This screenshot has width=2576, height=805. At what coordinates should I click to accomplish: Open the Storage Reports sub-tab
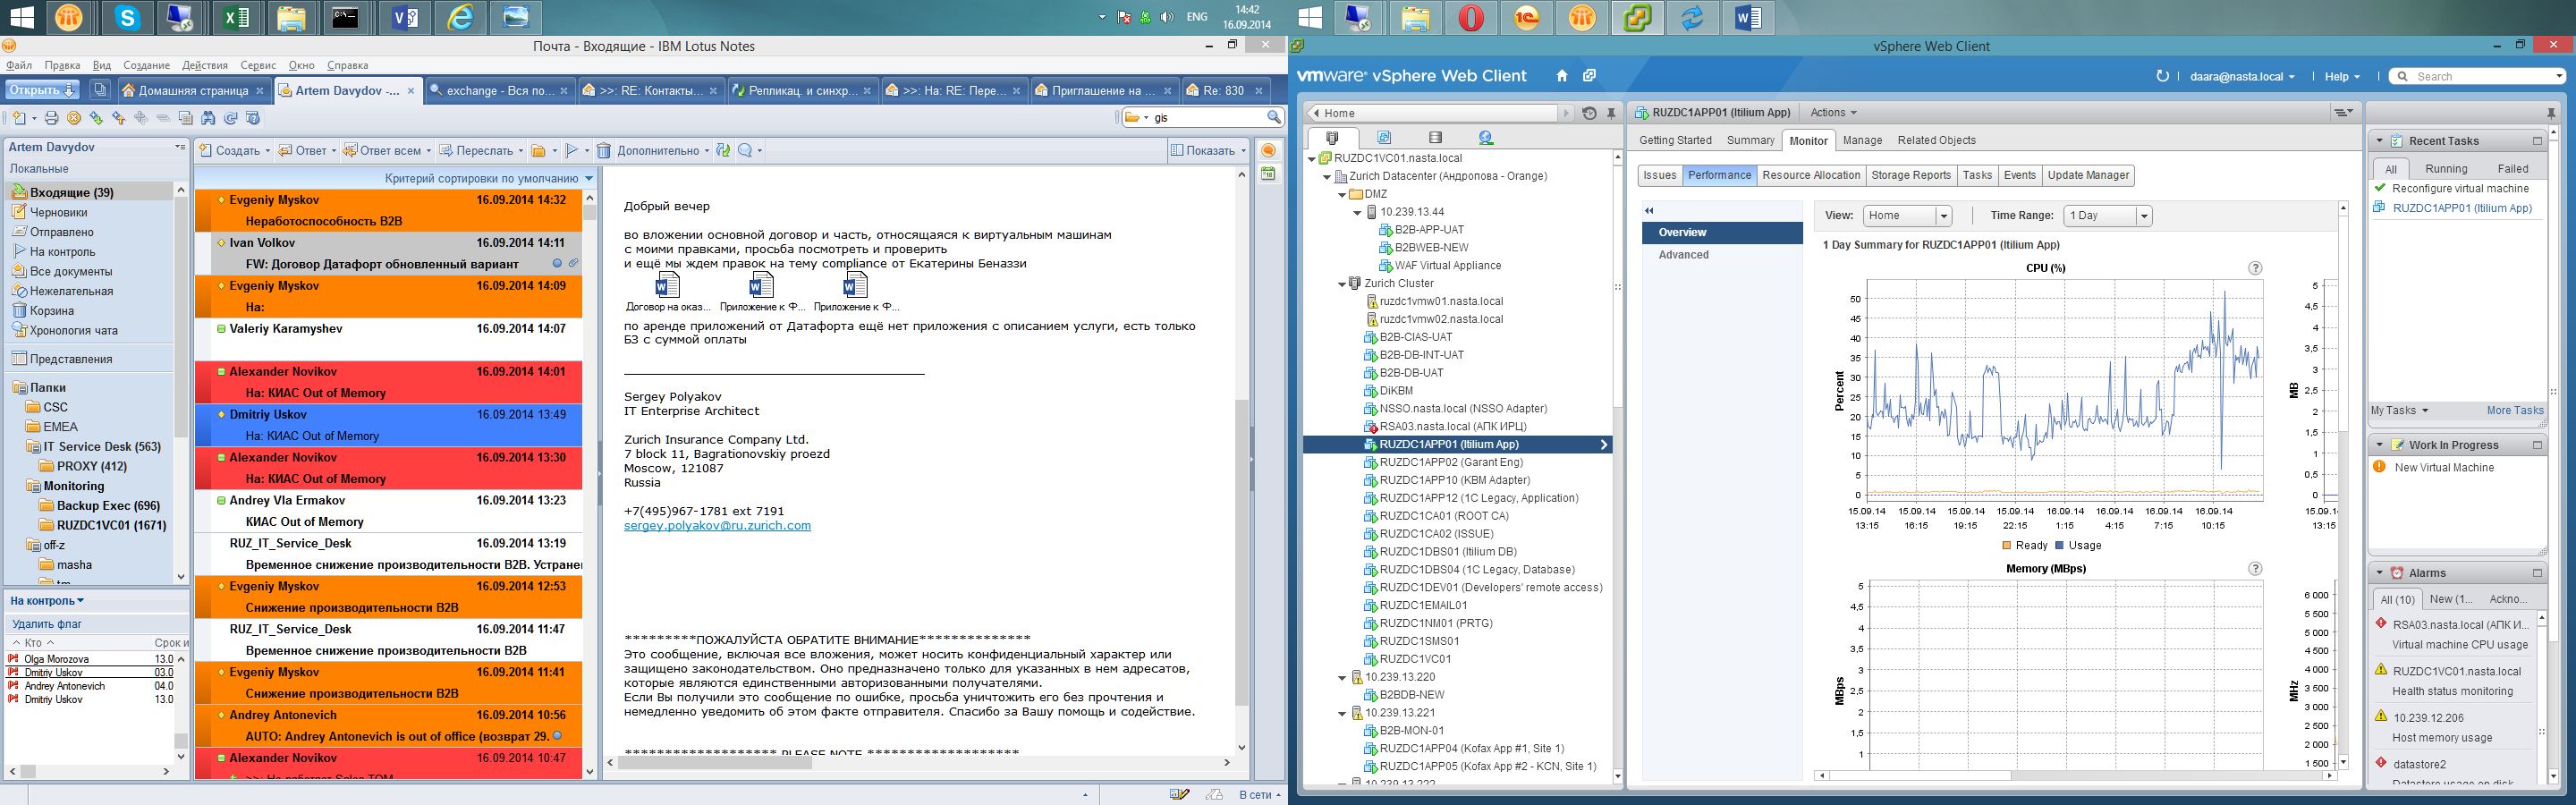pos(1911,175)
